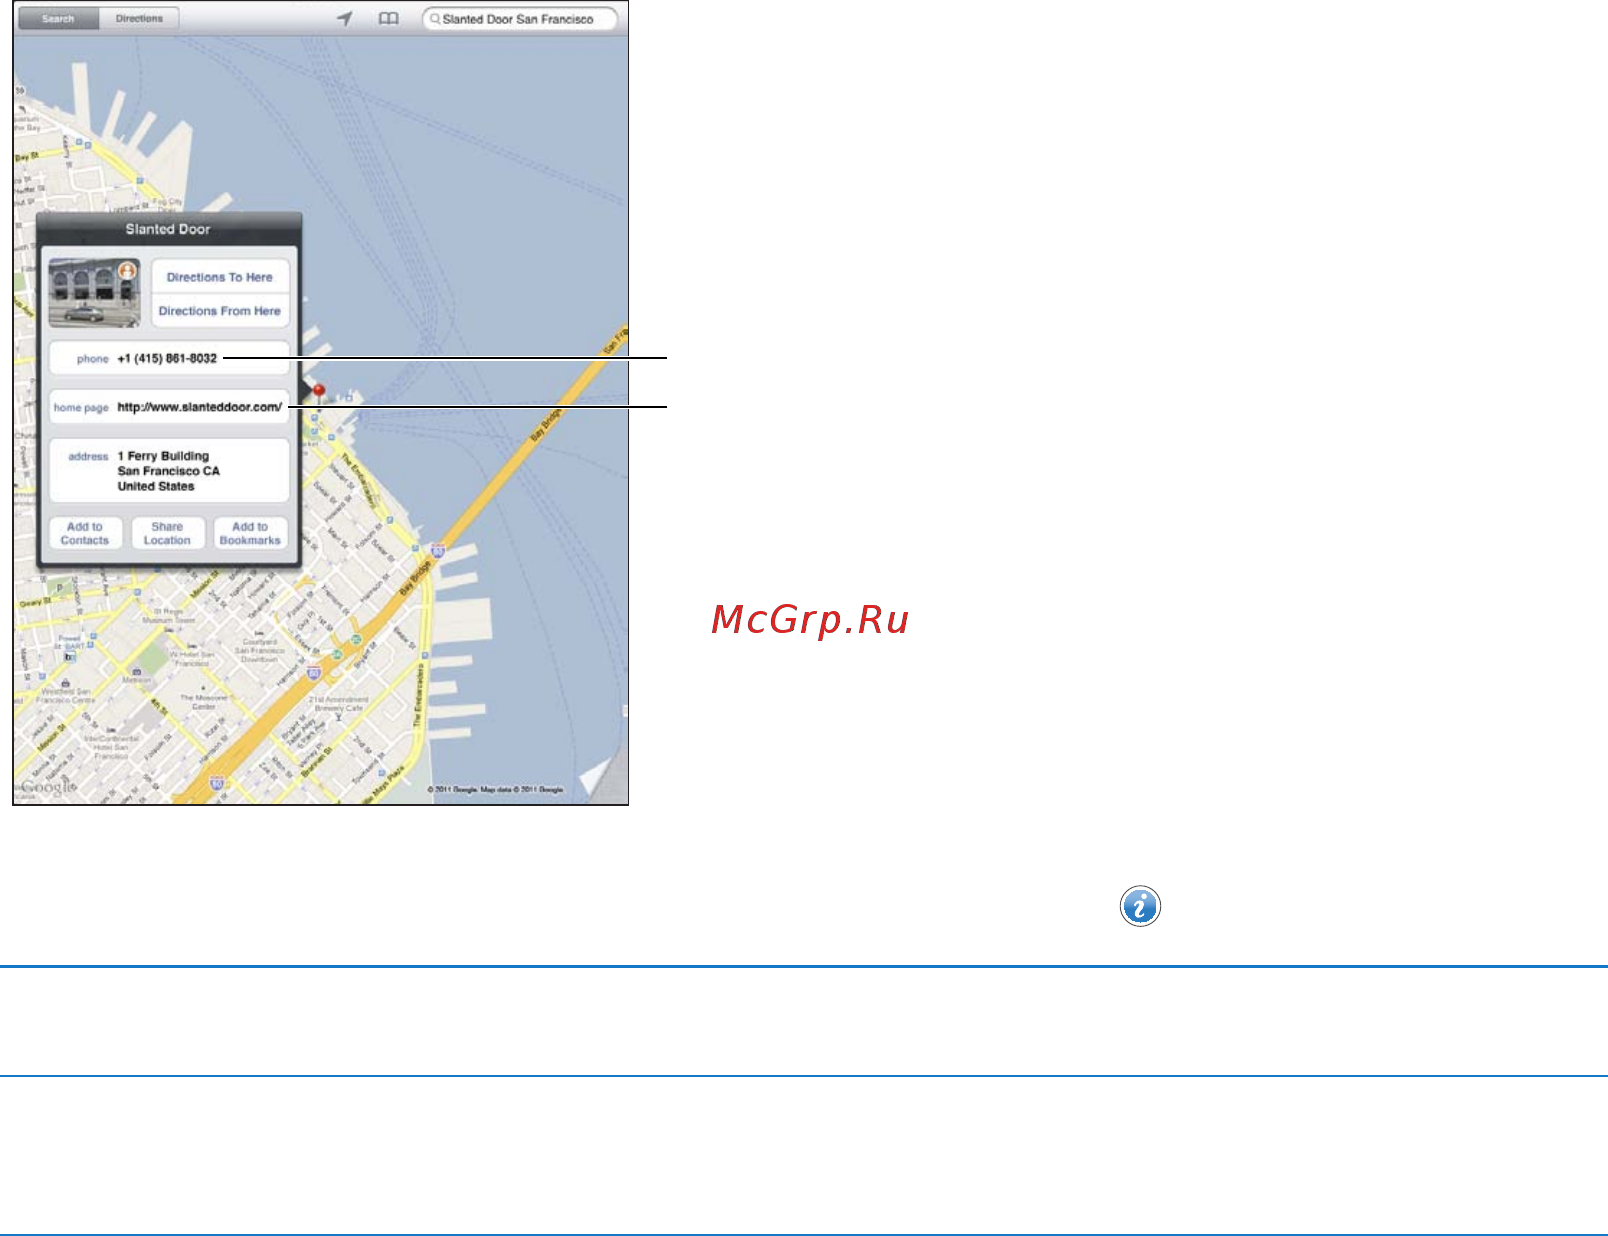The height and width of the screenshot is (1236, 1608).
Task: Click the blue info icon
Action: coord(1140,906)
